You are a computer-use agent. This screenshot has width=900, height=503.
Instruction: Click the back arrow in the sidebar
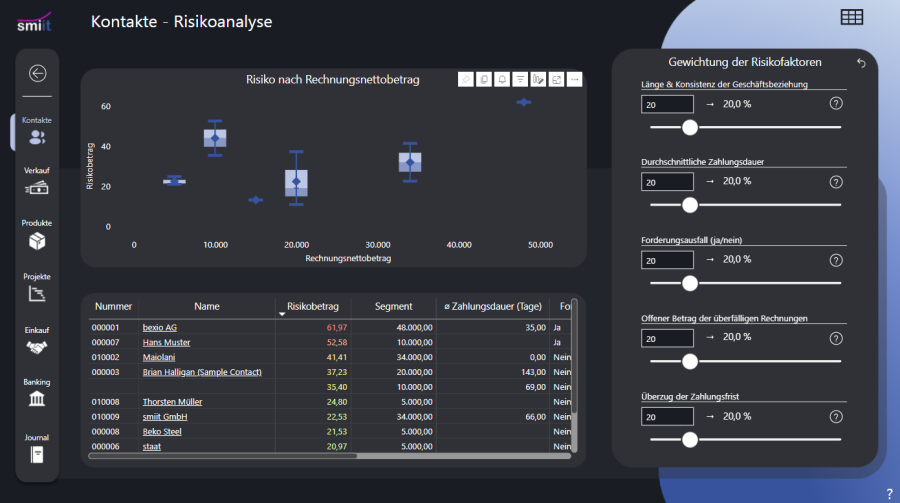(x=38, y=73)
